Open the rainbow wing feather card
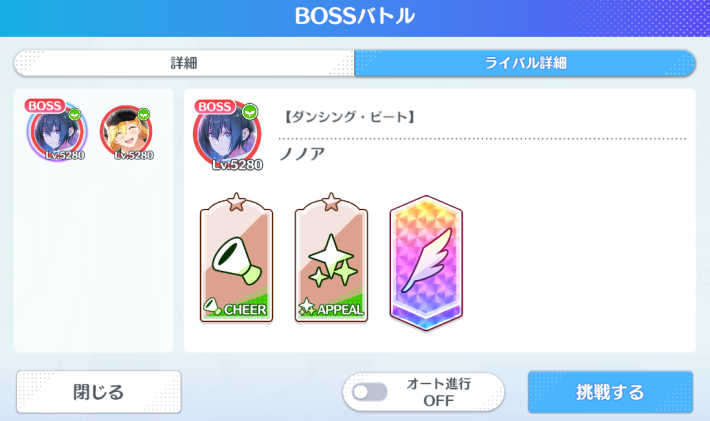710x421 pixels. [x=426, y=263]
